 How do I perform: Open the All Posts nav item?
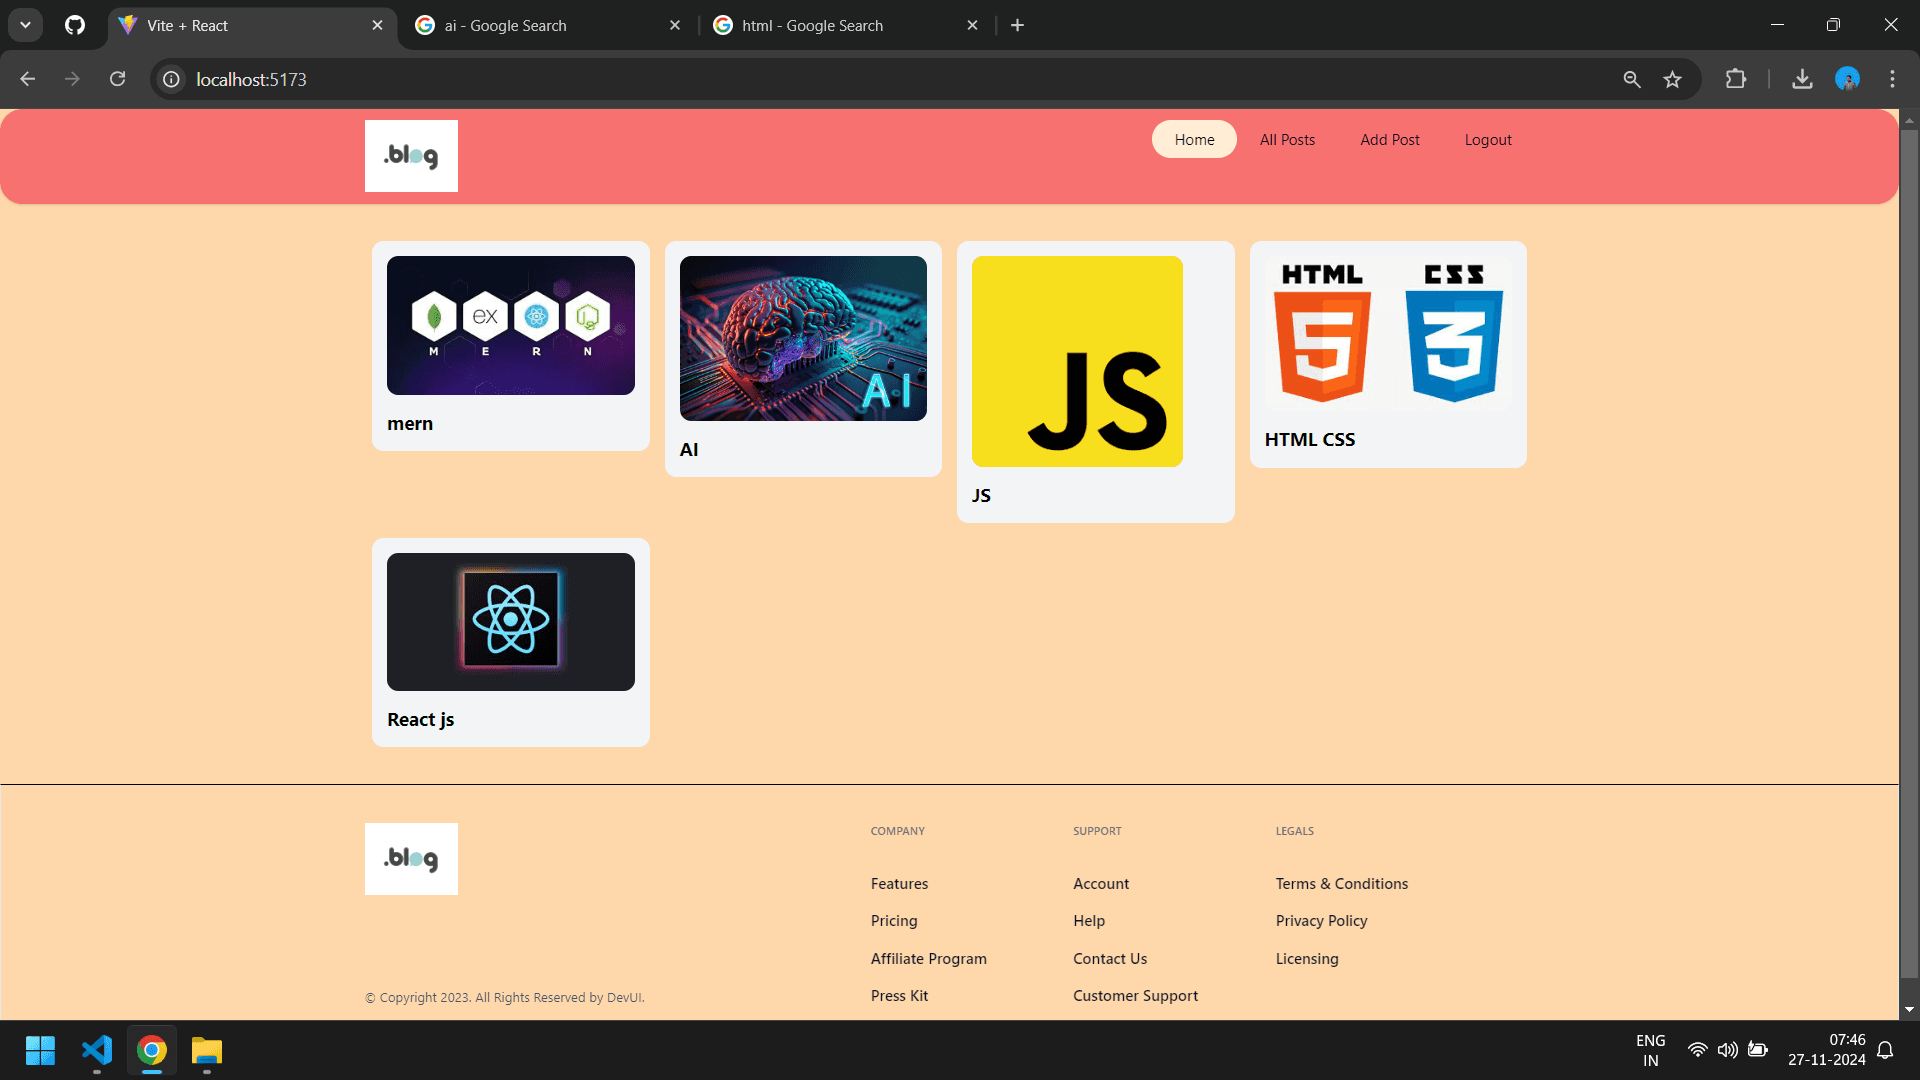point(1287,140)
